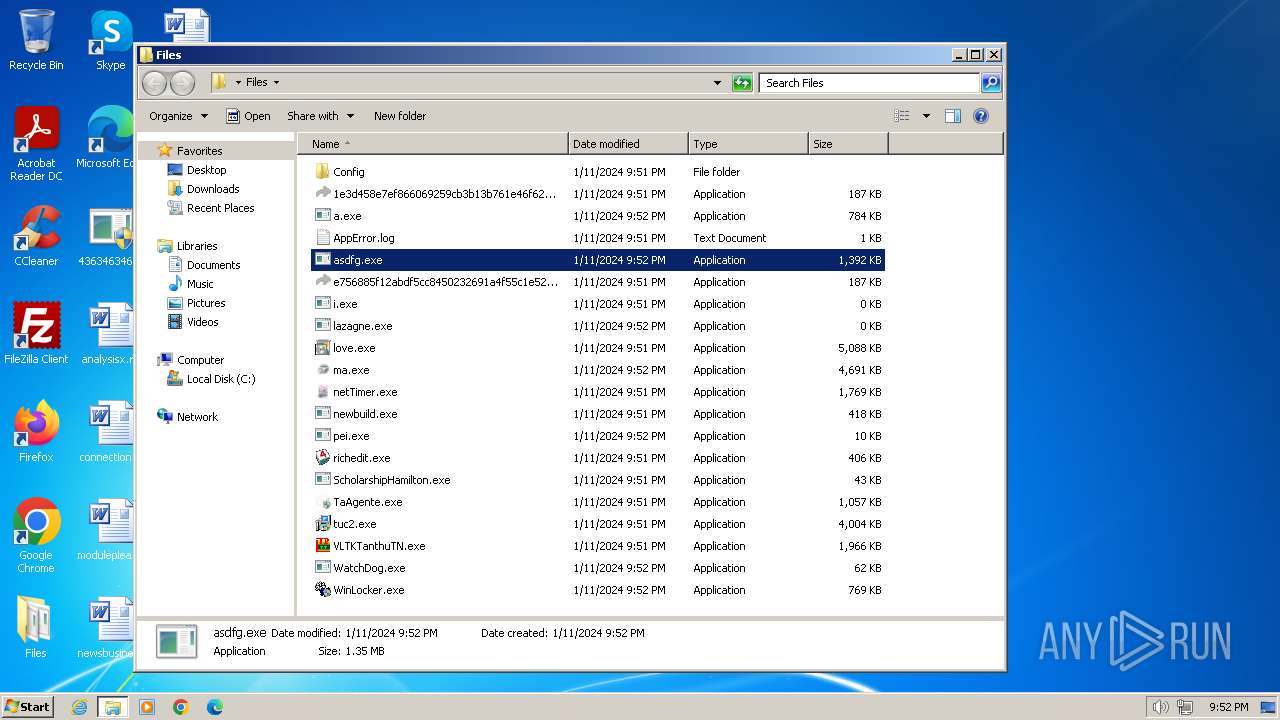Open Local Disk (C:)
Viewport: 1280px width, 720px height.
pos(220,379)
